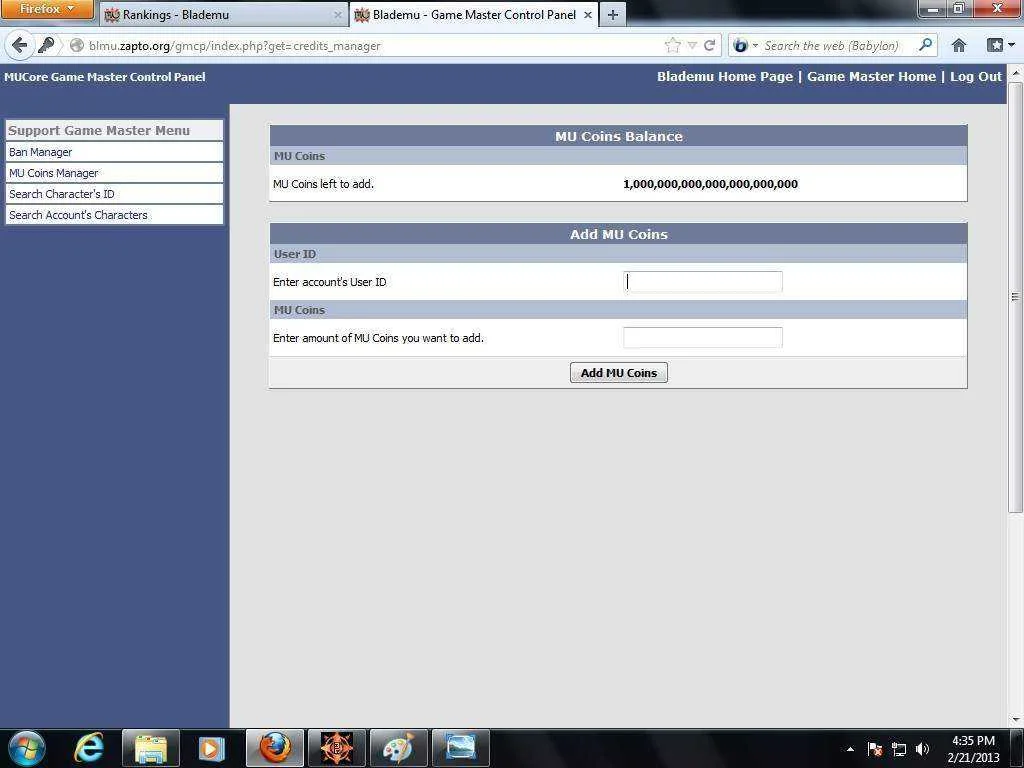Image resolution: width=1024 pixels, height=768 pixels.
Task: Launch Internet Explorer from the taskbar
Action: [89, 748]
